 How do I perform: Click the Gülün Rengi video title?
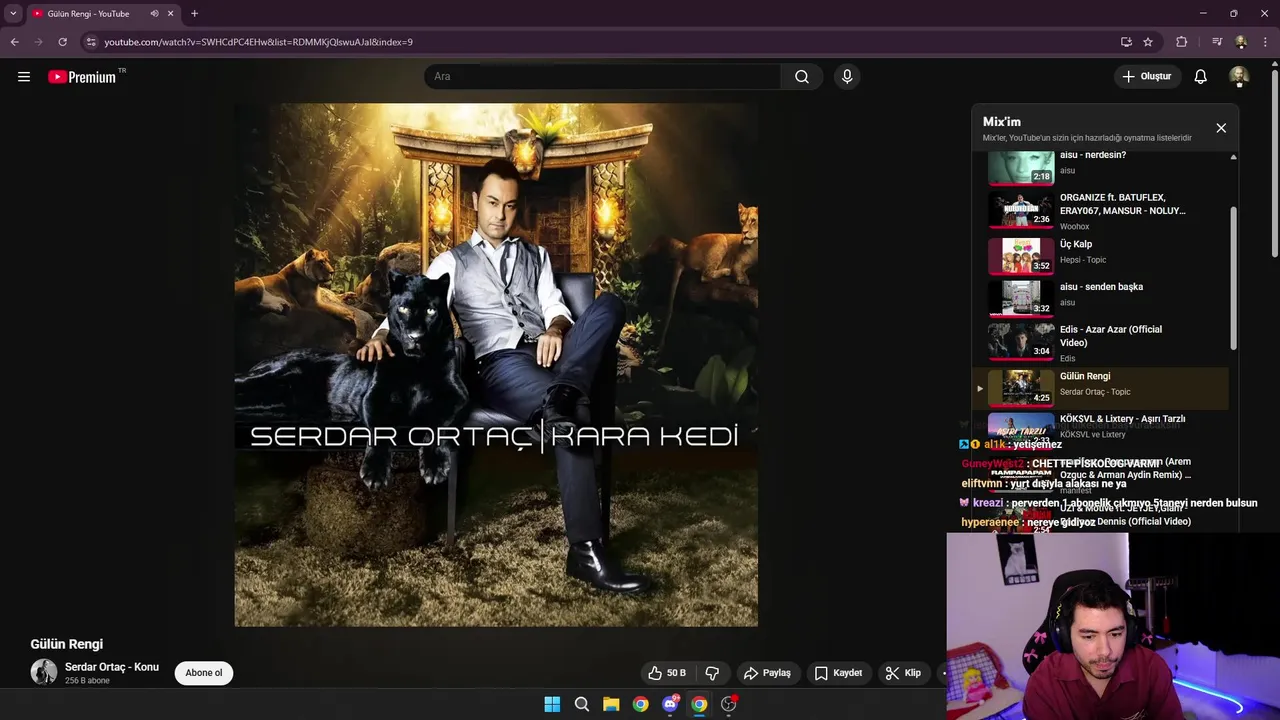pos(67,644)
